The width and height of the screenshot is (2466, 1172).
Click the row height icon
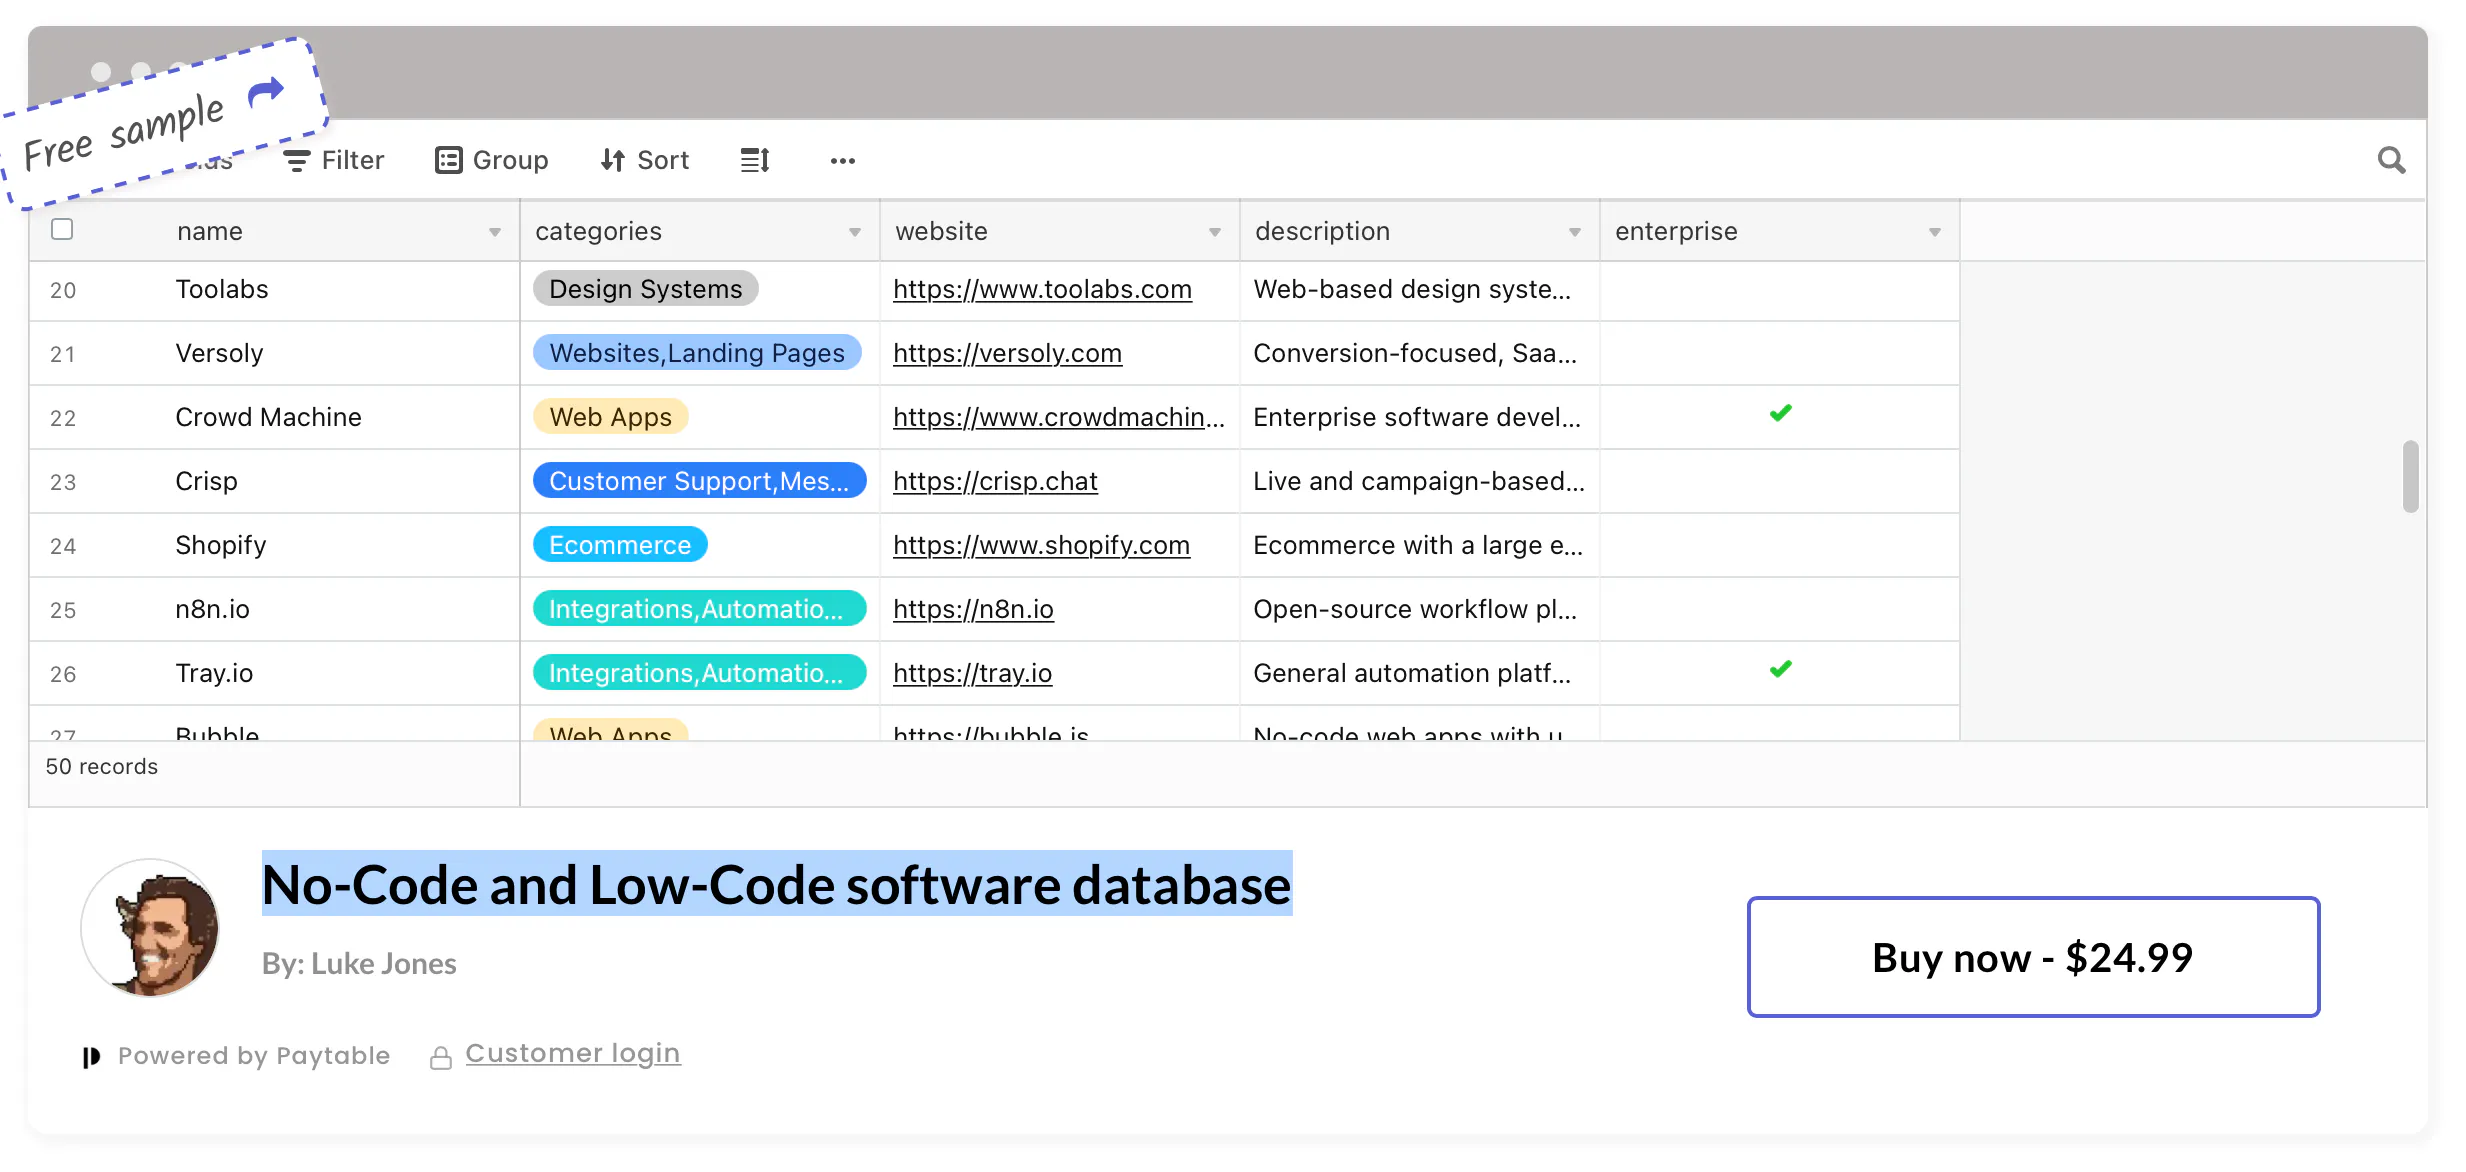point(755,160)
